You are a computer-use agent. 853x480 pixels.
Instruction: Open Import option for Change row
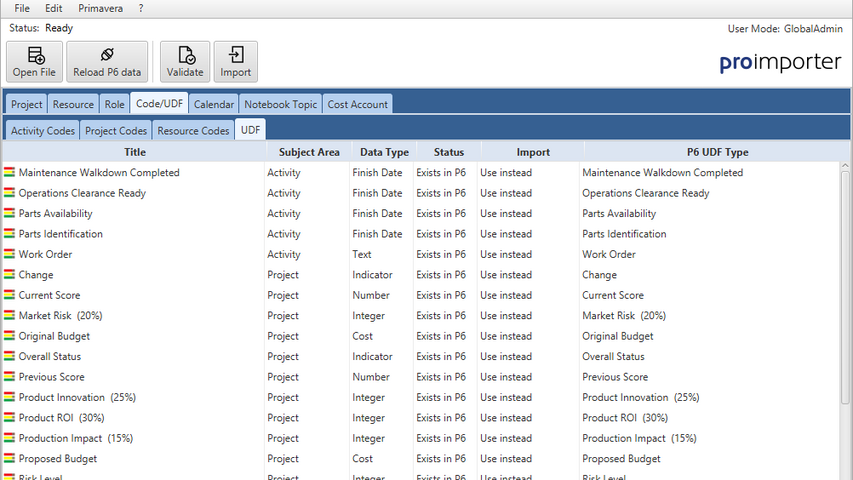[x=530, y=275]
